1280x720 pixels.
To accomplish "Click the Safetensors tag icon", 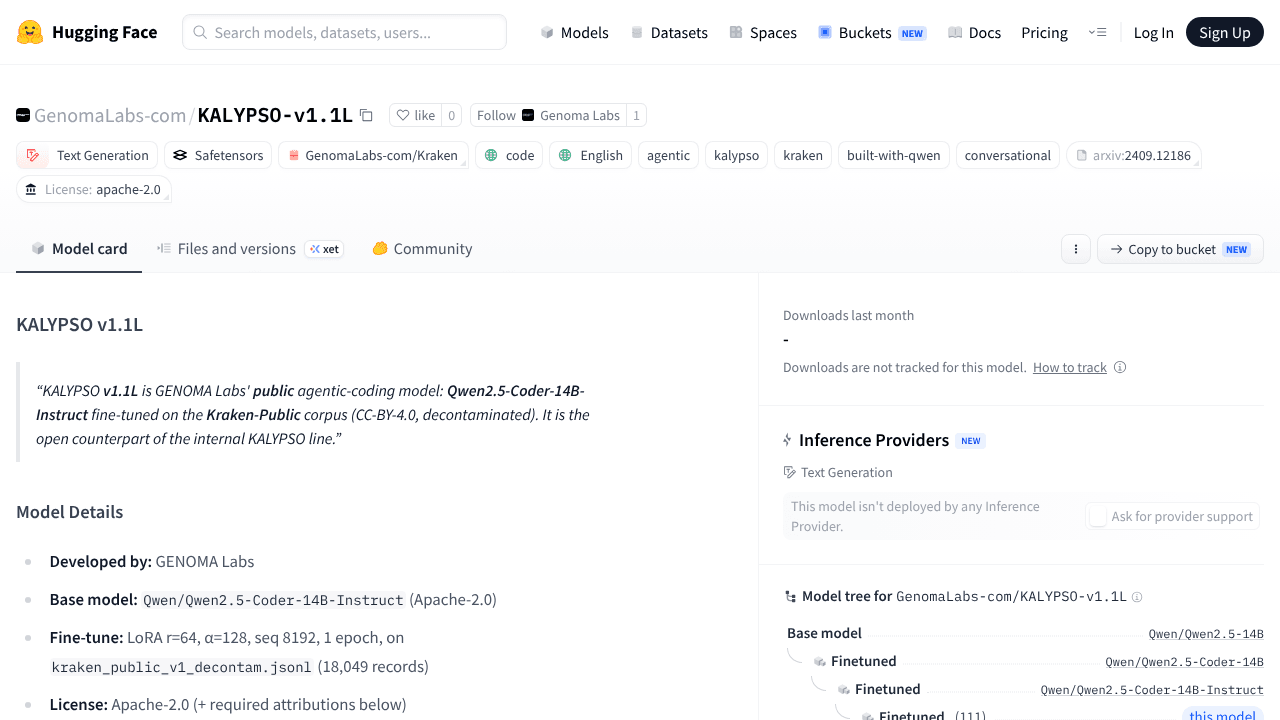I will pyautogui.click(x=180, y=155).
